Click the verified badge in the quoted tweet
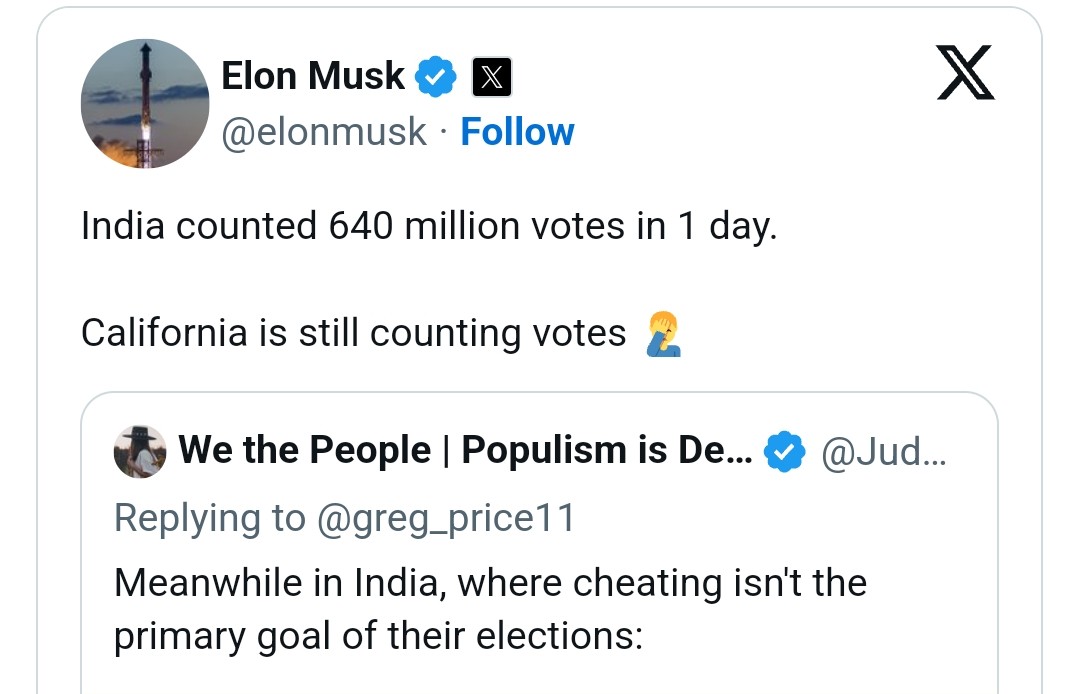 [x=785, y=451]
